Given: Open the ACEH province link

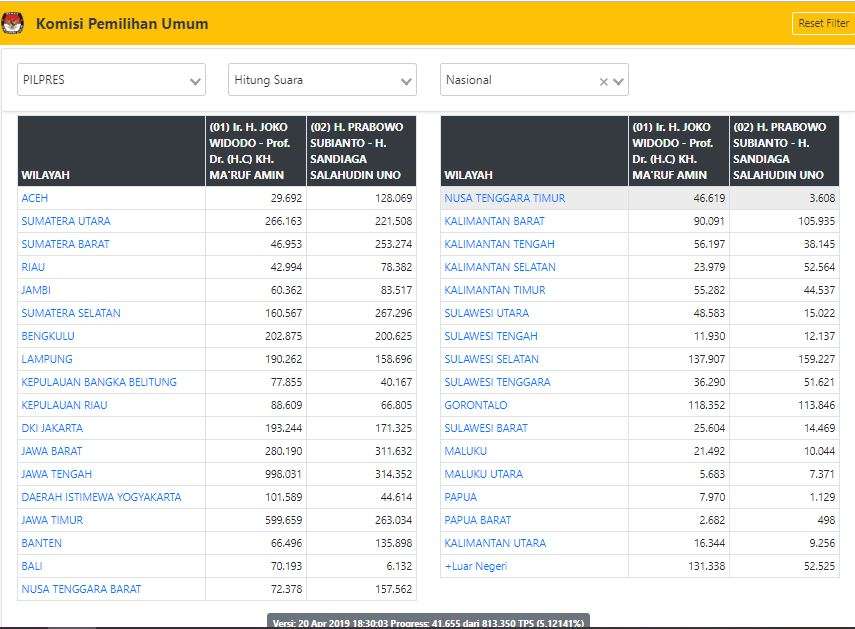Looking at the screenshot, I should 34,198.
